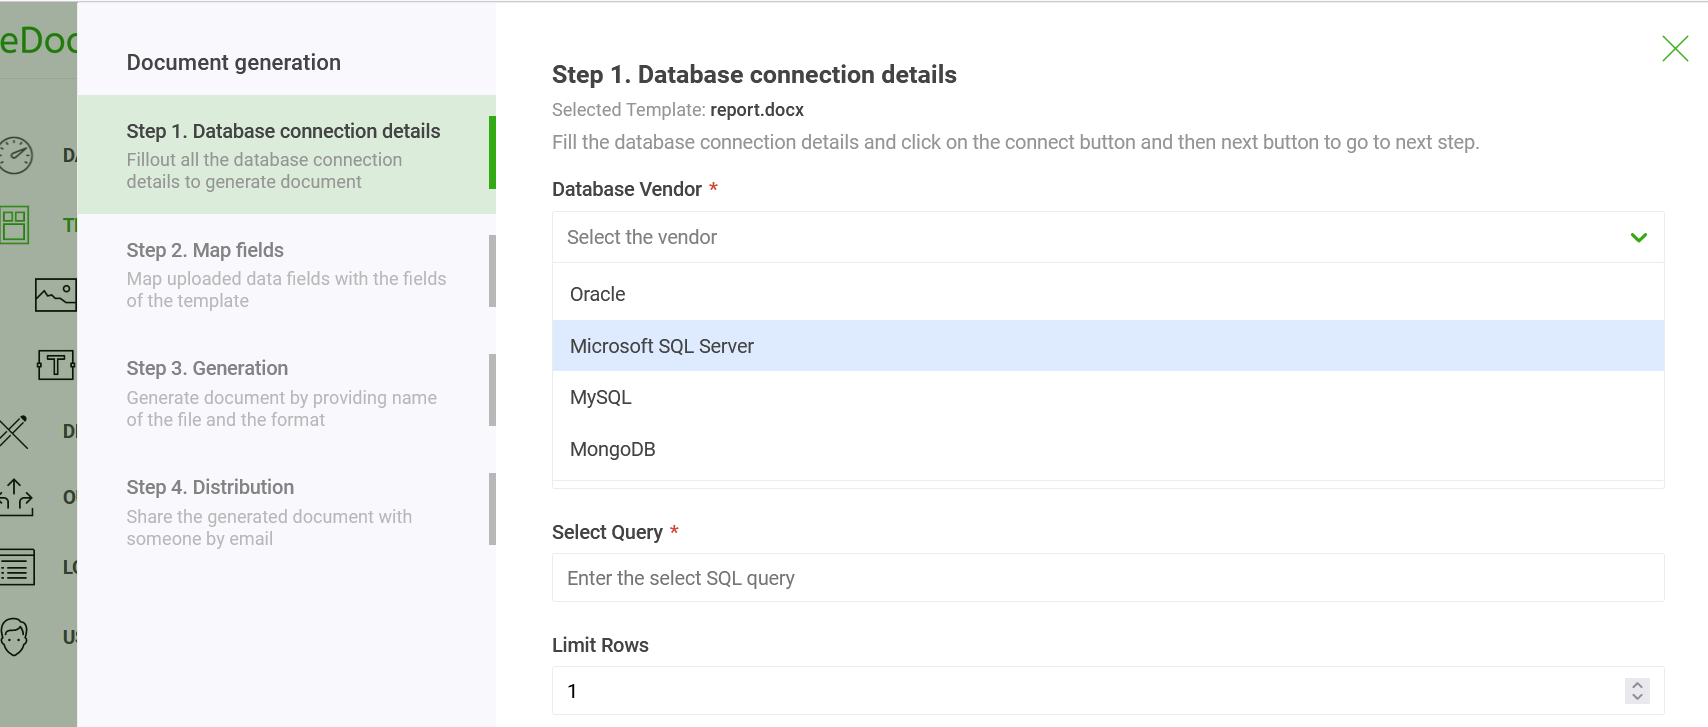
Task: Select MongoDB from the vendor list
Action: click(1108, 449)
